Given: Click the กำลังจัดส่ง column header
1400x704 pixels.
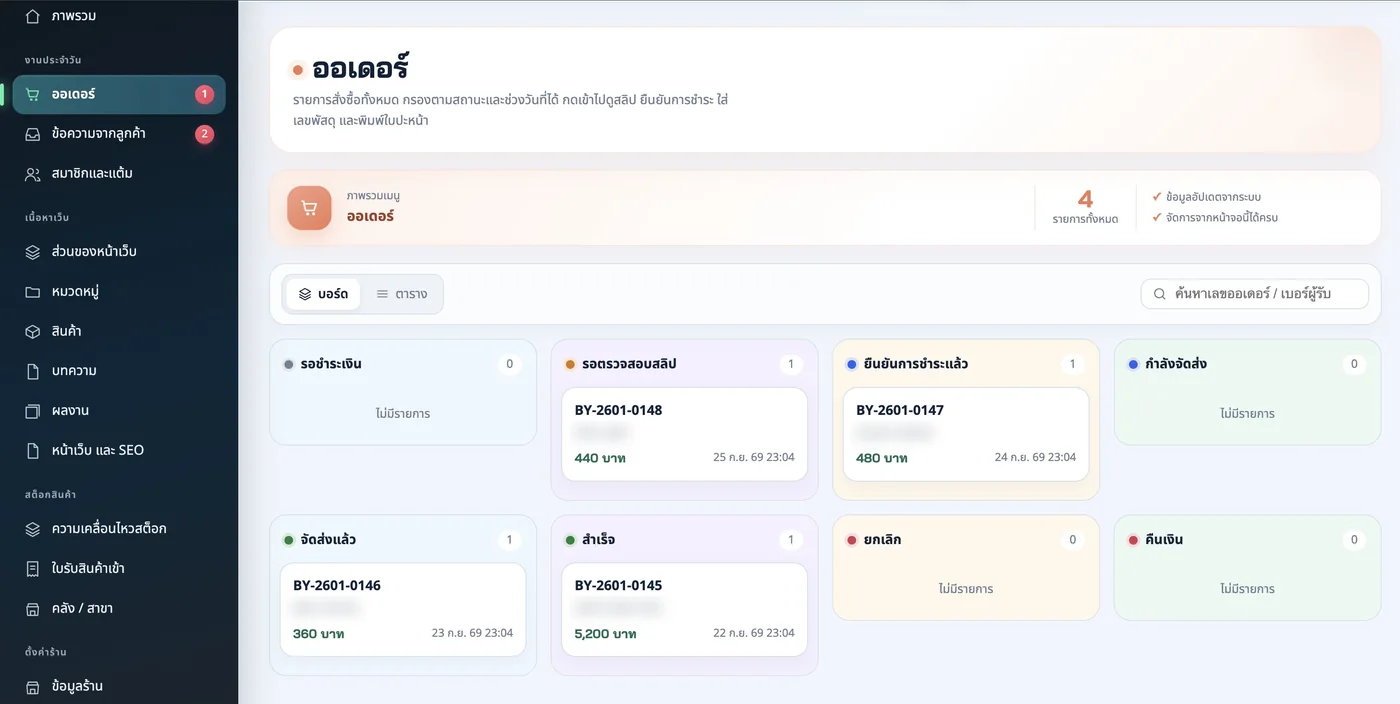Looking at the screenshot, I should 1247,364.
